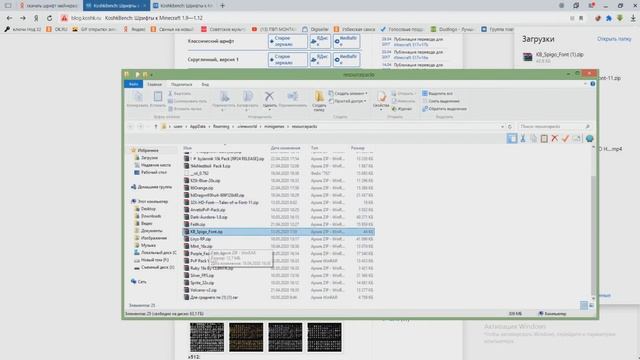
Task: Click Select all in the ribbon
Action: coord(438,93)
